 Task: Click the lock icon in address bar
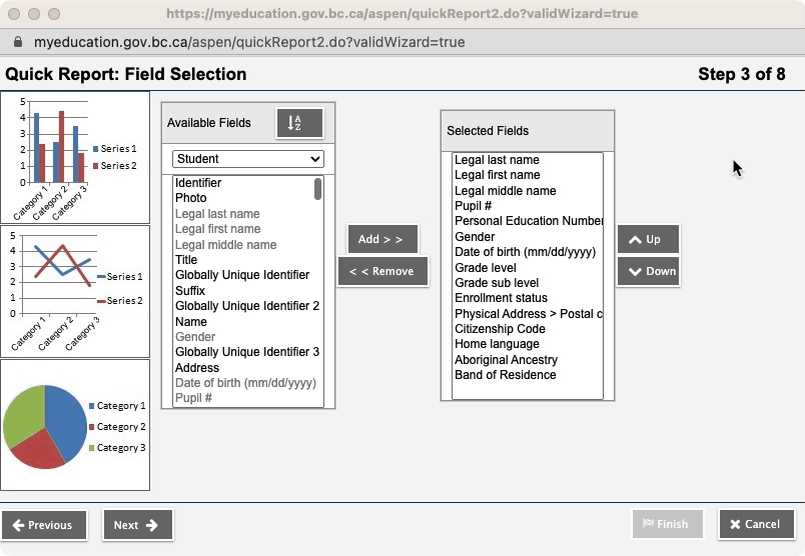(x=18, y=42)
